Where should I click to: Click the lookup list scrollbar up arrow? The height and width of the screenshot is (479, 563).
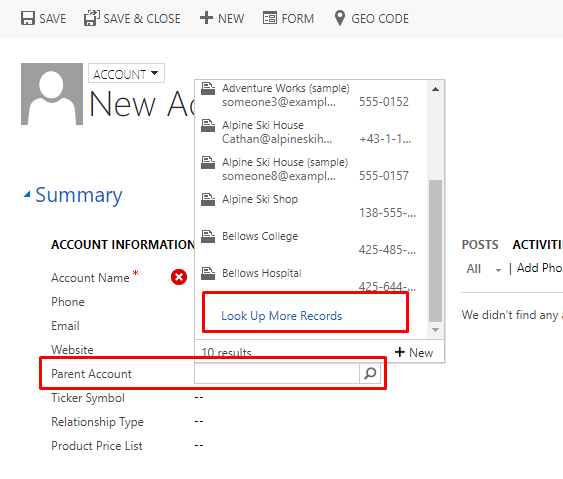(436, 89)
